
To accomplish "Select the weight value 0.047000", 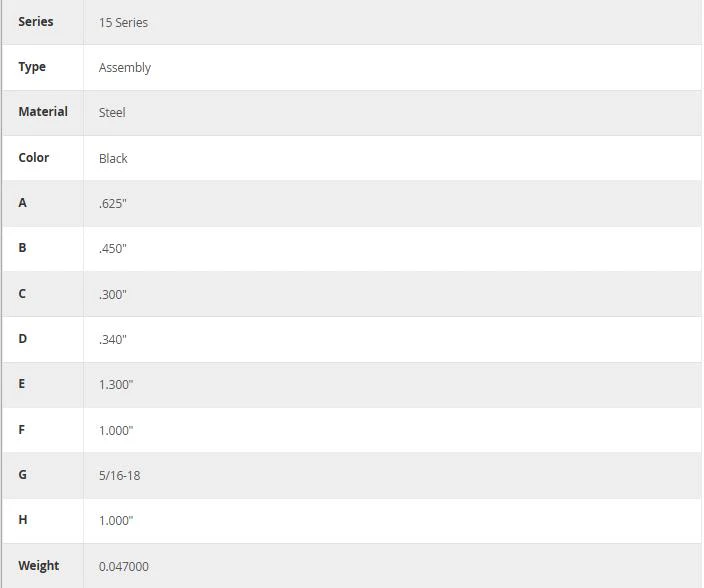I will coord(123,566).
